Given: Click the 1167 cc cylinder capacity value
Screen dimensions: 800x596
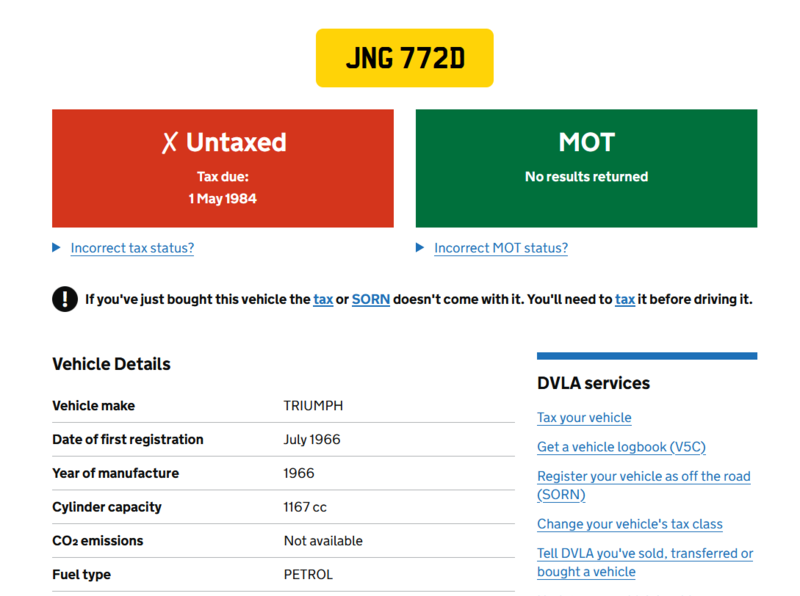Looking at the screenshot, I should point(305,507).
